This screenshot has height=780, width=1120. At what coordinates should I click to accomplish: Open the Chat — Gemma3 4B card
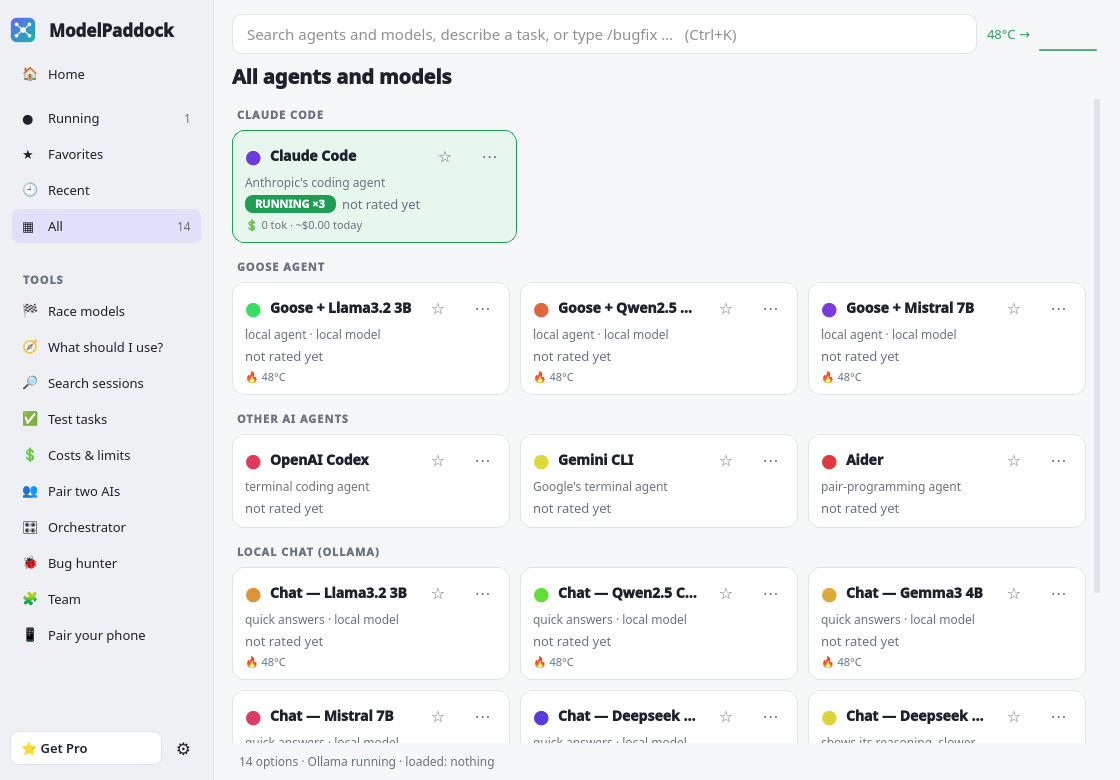(946, 624)
